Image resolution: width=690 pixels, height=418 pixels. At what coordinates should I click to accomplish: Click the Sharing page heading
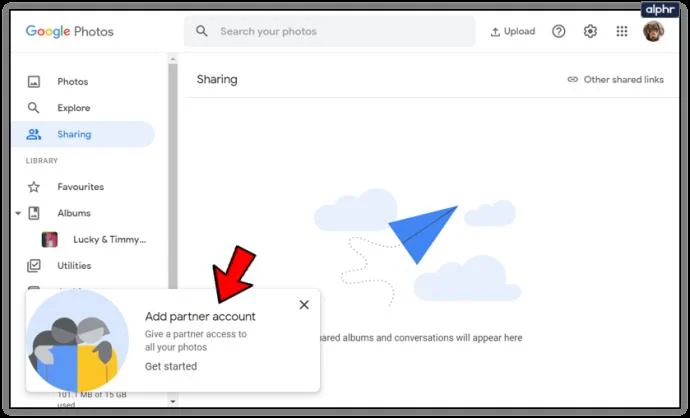click(217, 80)
